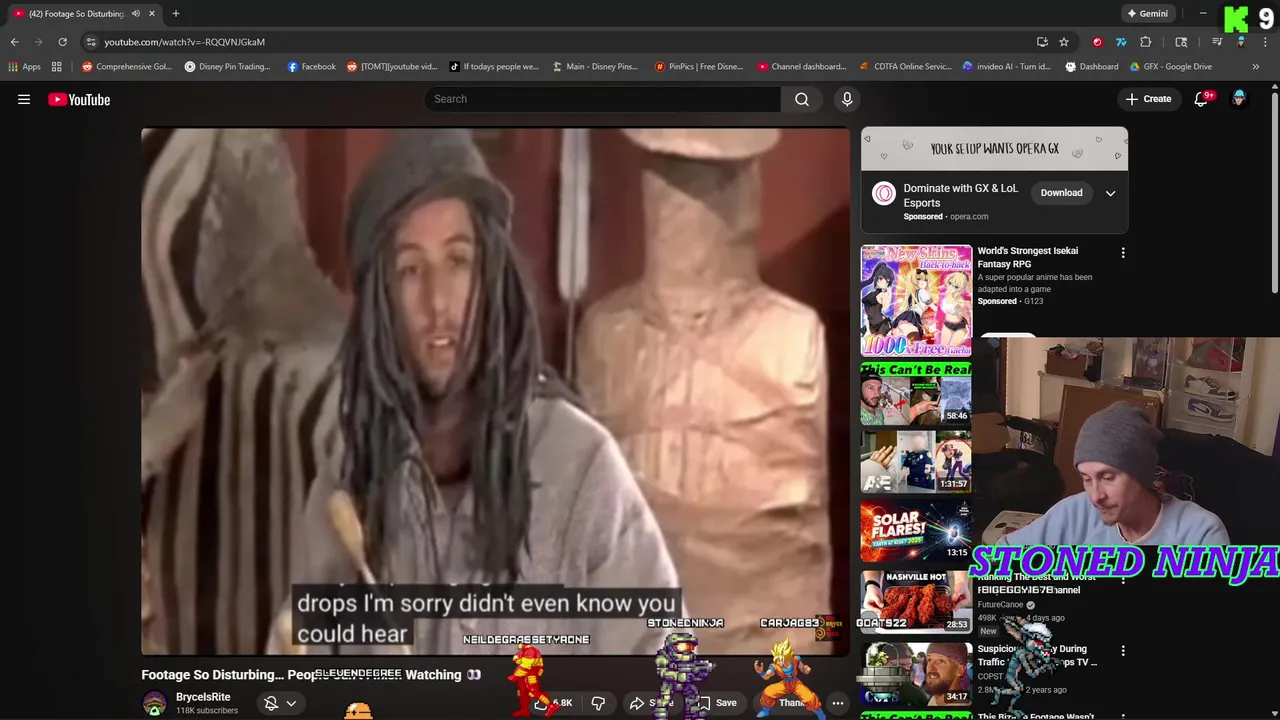Open the isekai RPG ad thumbnail
Viewport: 1280px width, 720px height.
(x=916, y=300)
